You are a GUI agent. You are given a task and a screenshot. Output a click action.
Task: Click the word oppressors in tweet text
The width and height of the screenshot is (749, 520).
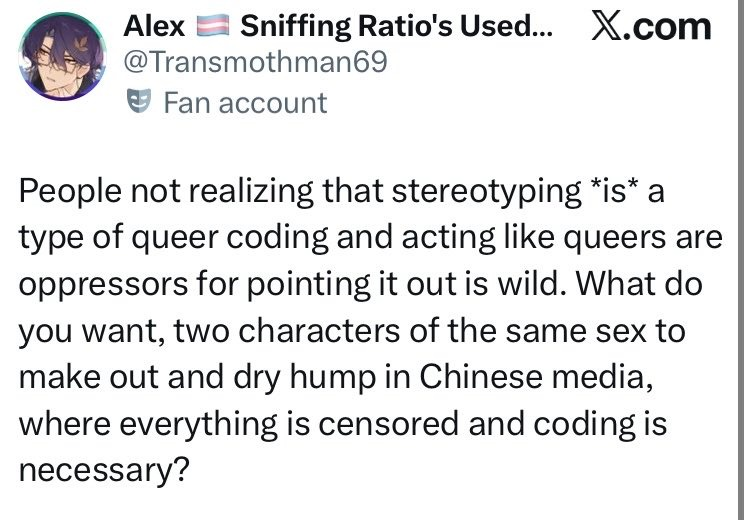pos(103,285)
